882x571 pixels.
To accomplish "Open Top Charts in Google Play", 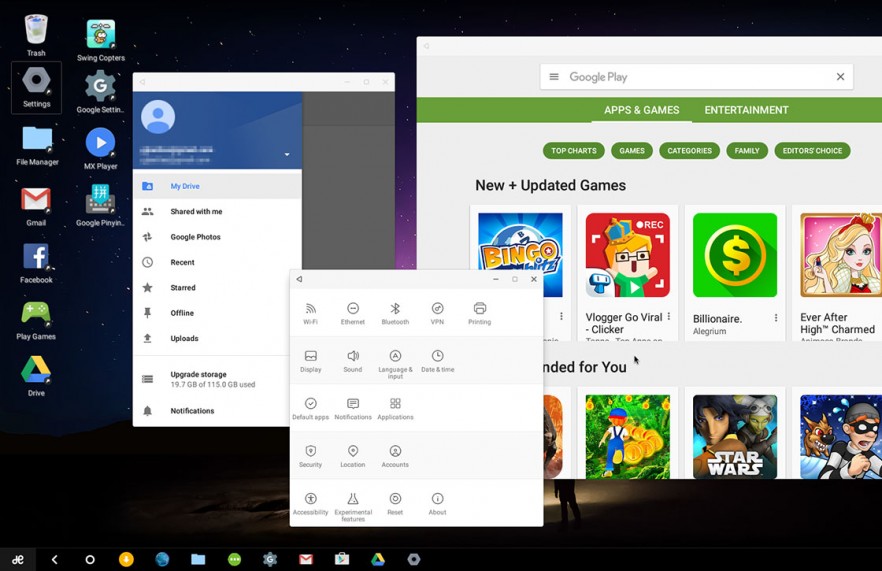I will [574, 151].
